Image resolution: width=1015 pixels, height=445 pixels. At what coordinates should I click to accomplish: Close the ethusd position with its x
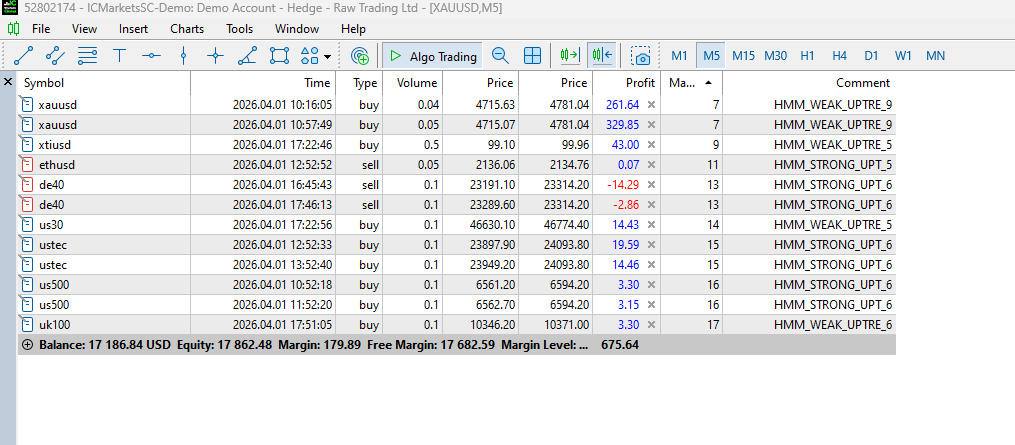coord(651,165)
